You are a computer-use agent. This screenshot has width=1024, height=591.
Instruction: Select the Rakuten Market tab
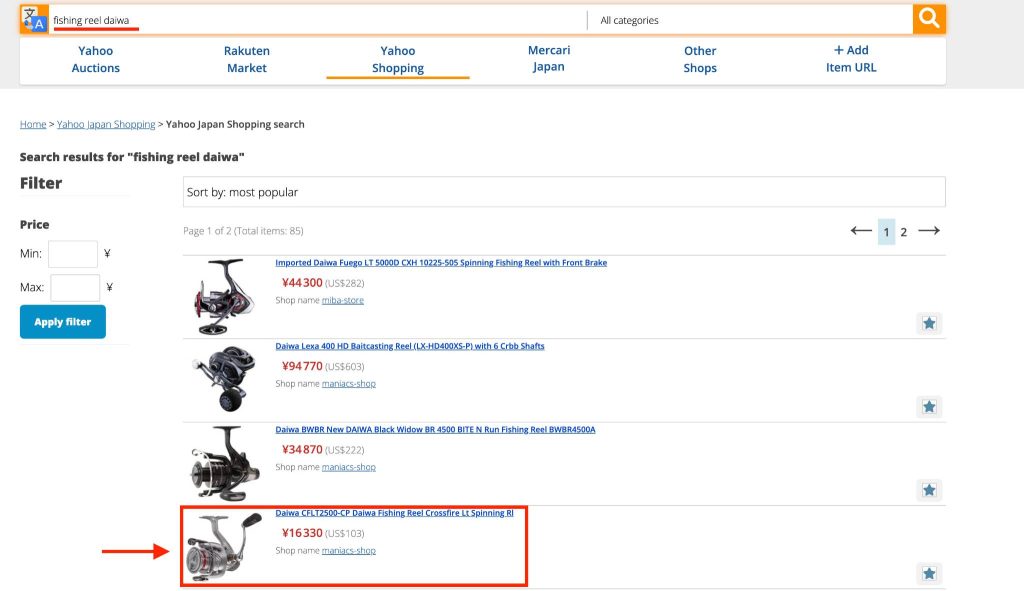point(247,59)
